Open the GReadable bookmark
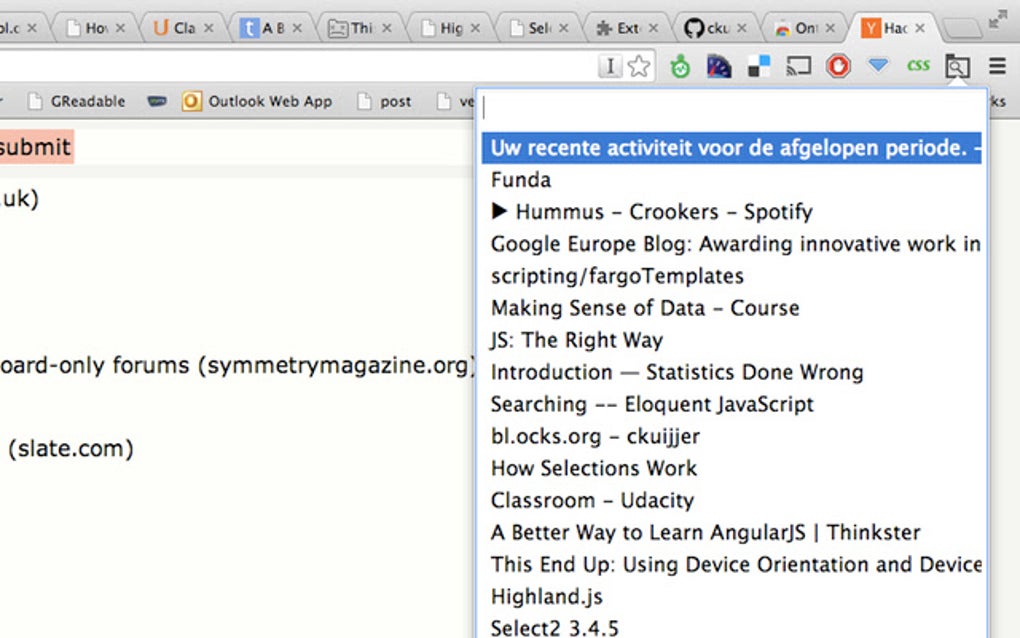Image resolution: width=1020 pixels, height=638 pixels. click(x=78, y=101)
